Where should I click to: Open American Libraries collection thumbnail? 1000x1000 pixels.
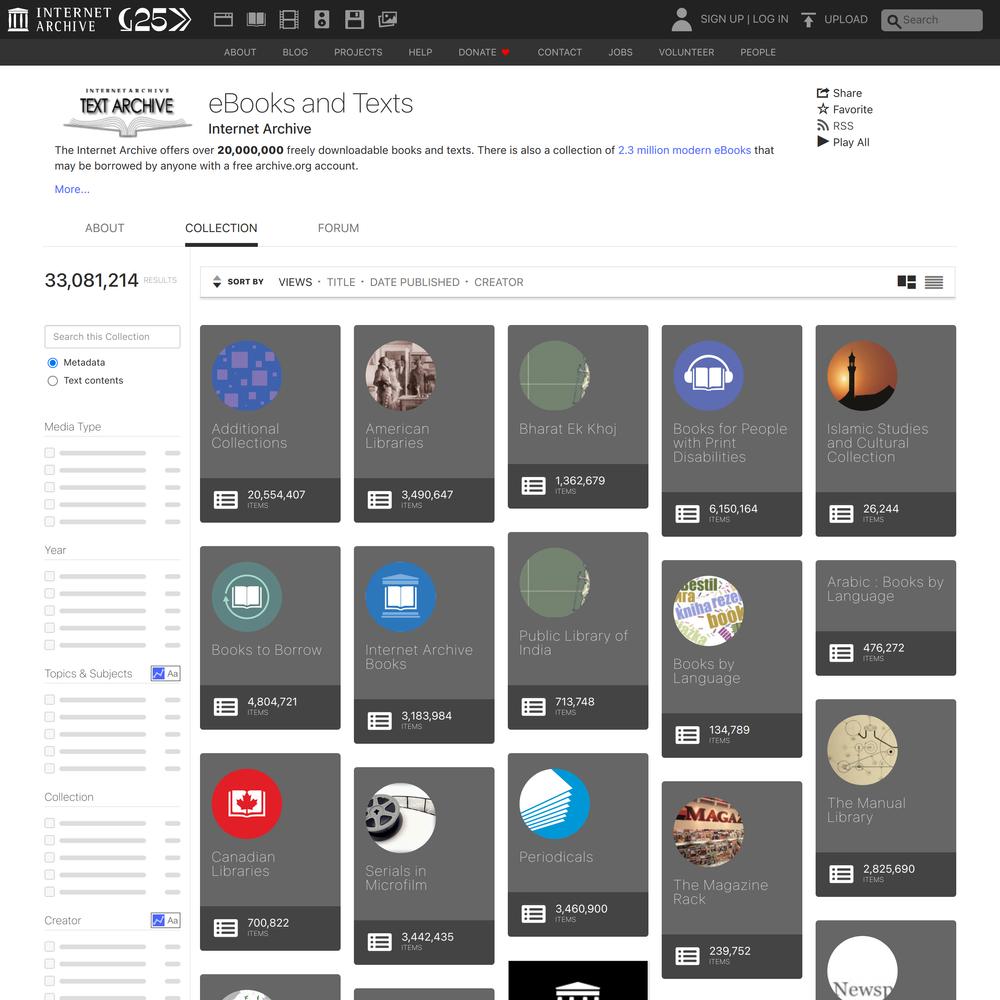click(x=401, y=375)
